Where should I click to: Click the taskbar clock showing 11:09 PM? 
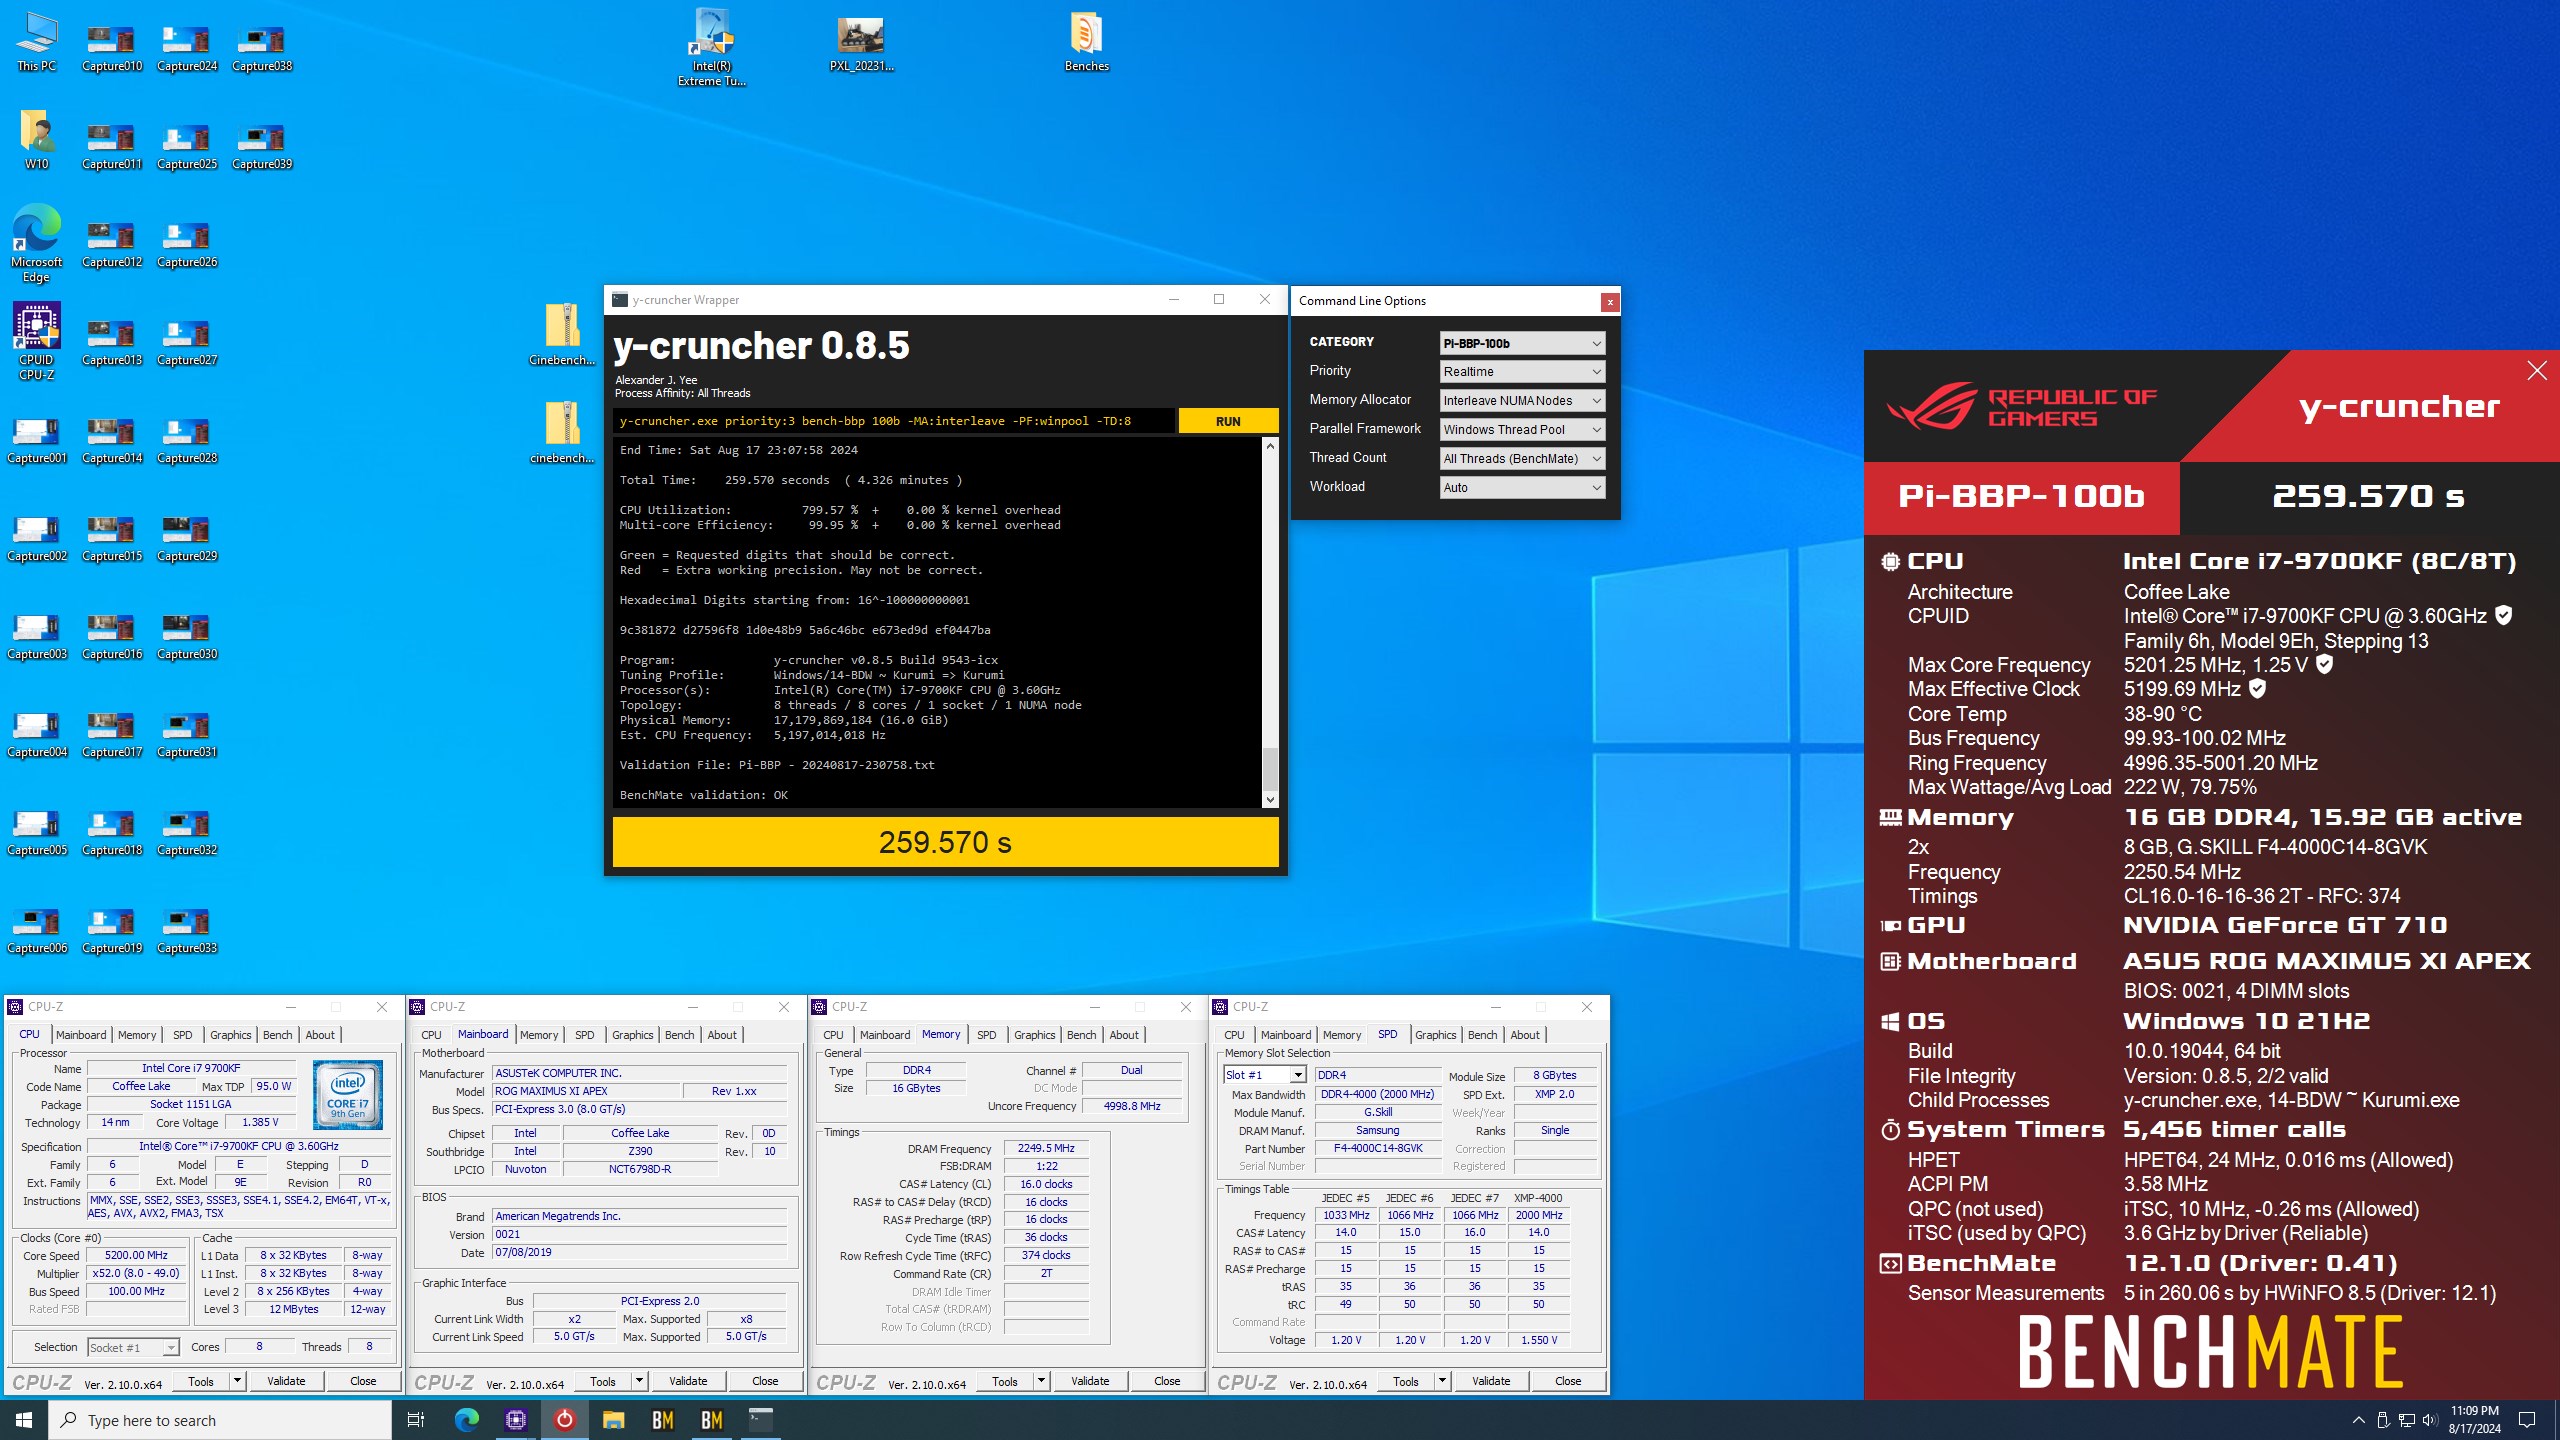(2474, 1420)
